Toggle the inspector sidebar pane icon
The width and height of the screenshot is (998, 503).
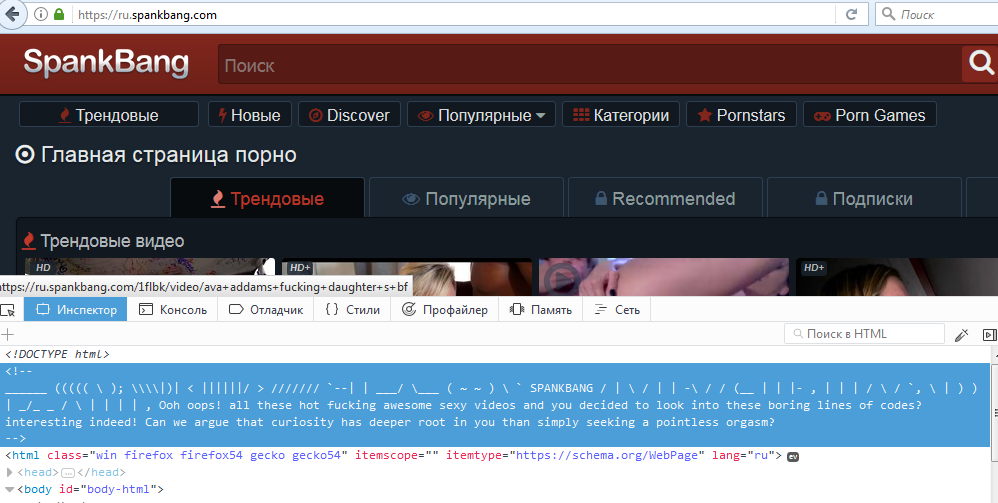pyautogui.click(x=989, y=334)
